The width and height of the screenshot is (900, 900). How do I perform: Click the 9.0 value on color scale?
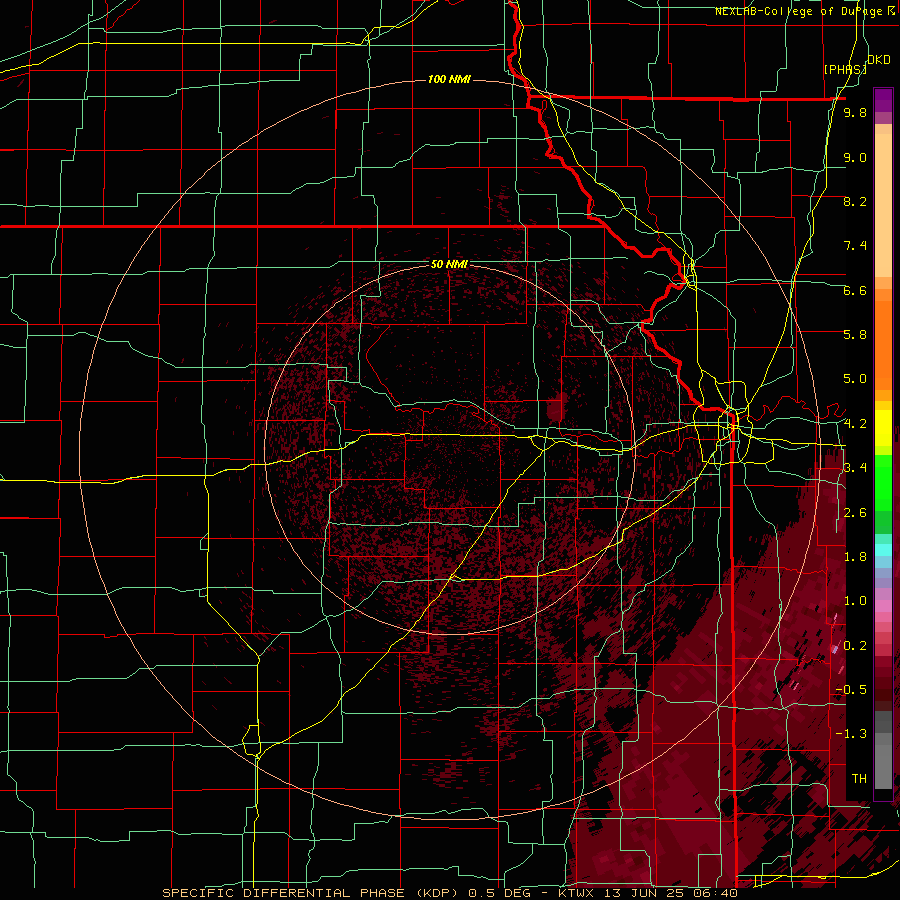click(x=855, y=157)
